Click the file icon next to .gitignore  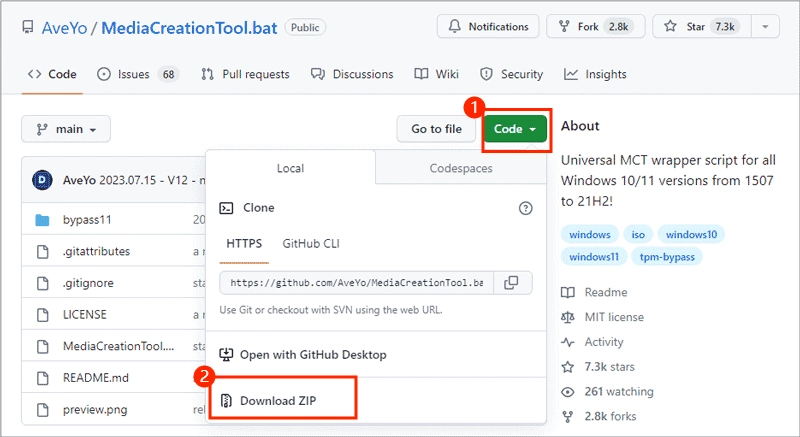click(x=43, y=283)
